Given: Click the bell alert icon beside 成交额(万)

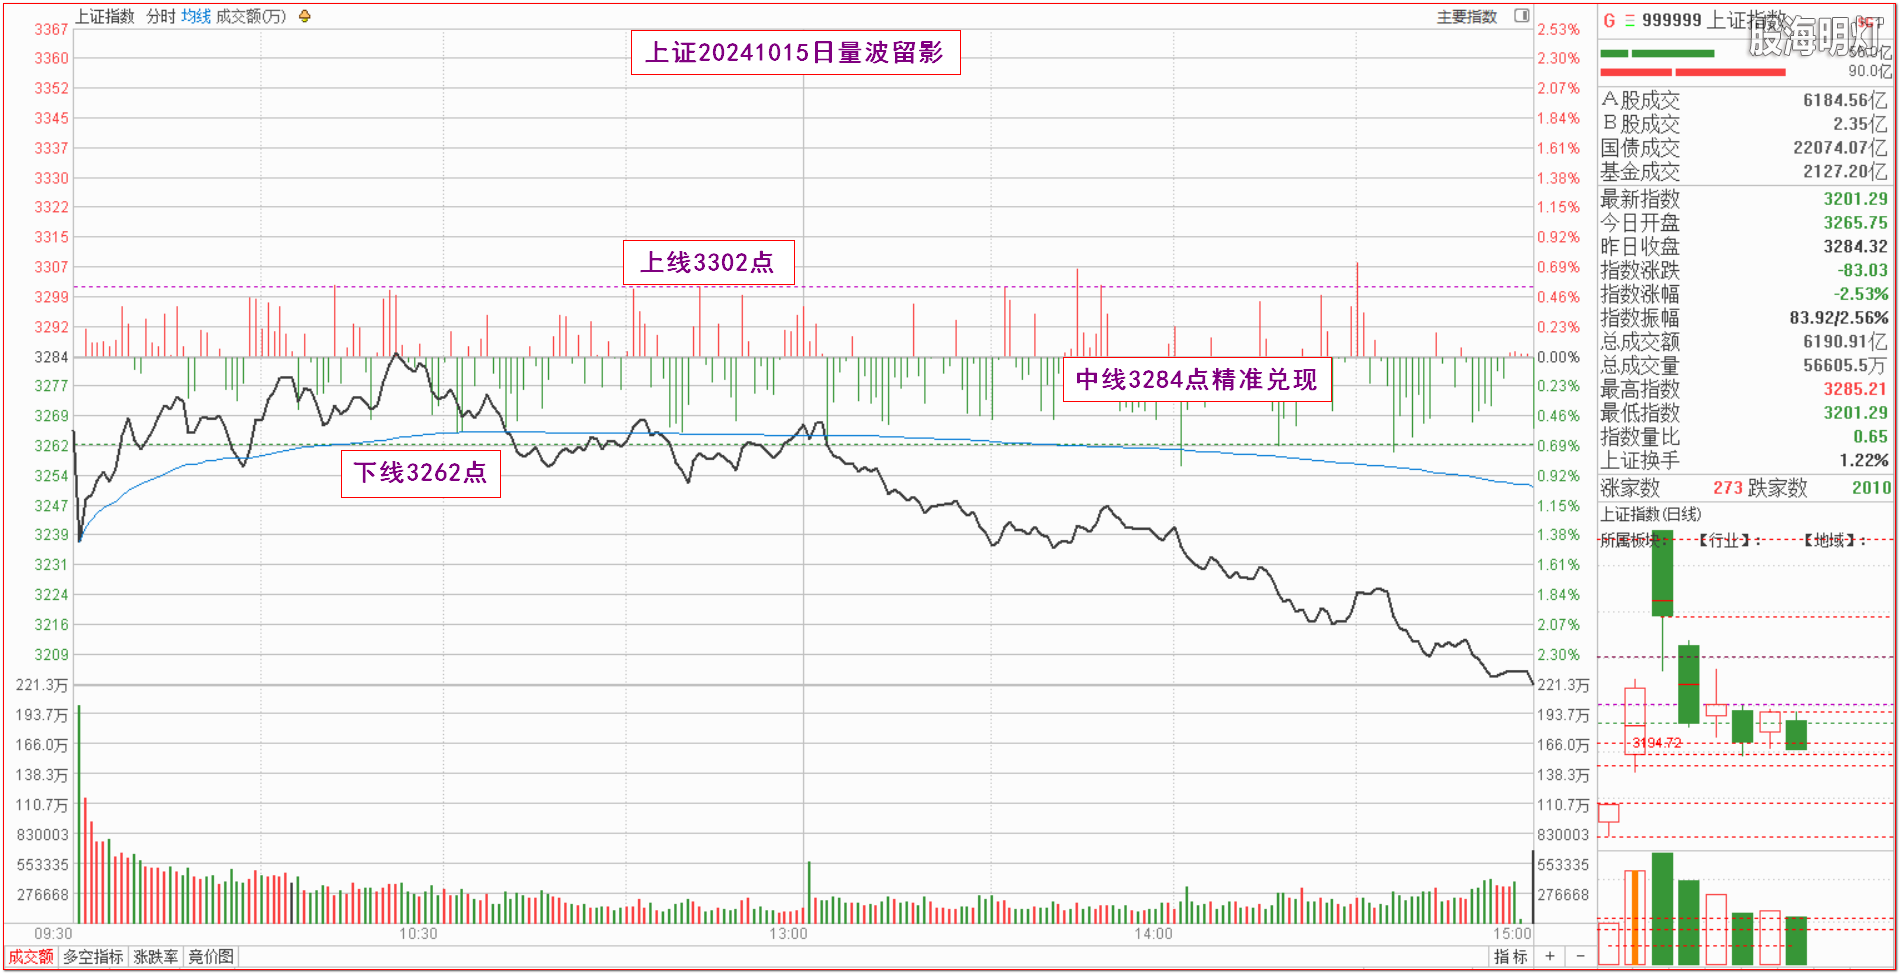Looking at the screenshot, I should point(305,16).
